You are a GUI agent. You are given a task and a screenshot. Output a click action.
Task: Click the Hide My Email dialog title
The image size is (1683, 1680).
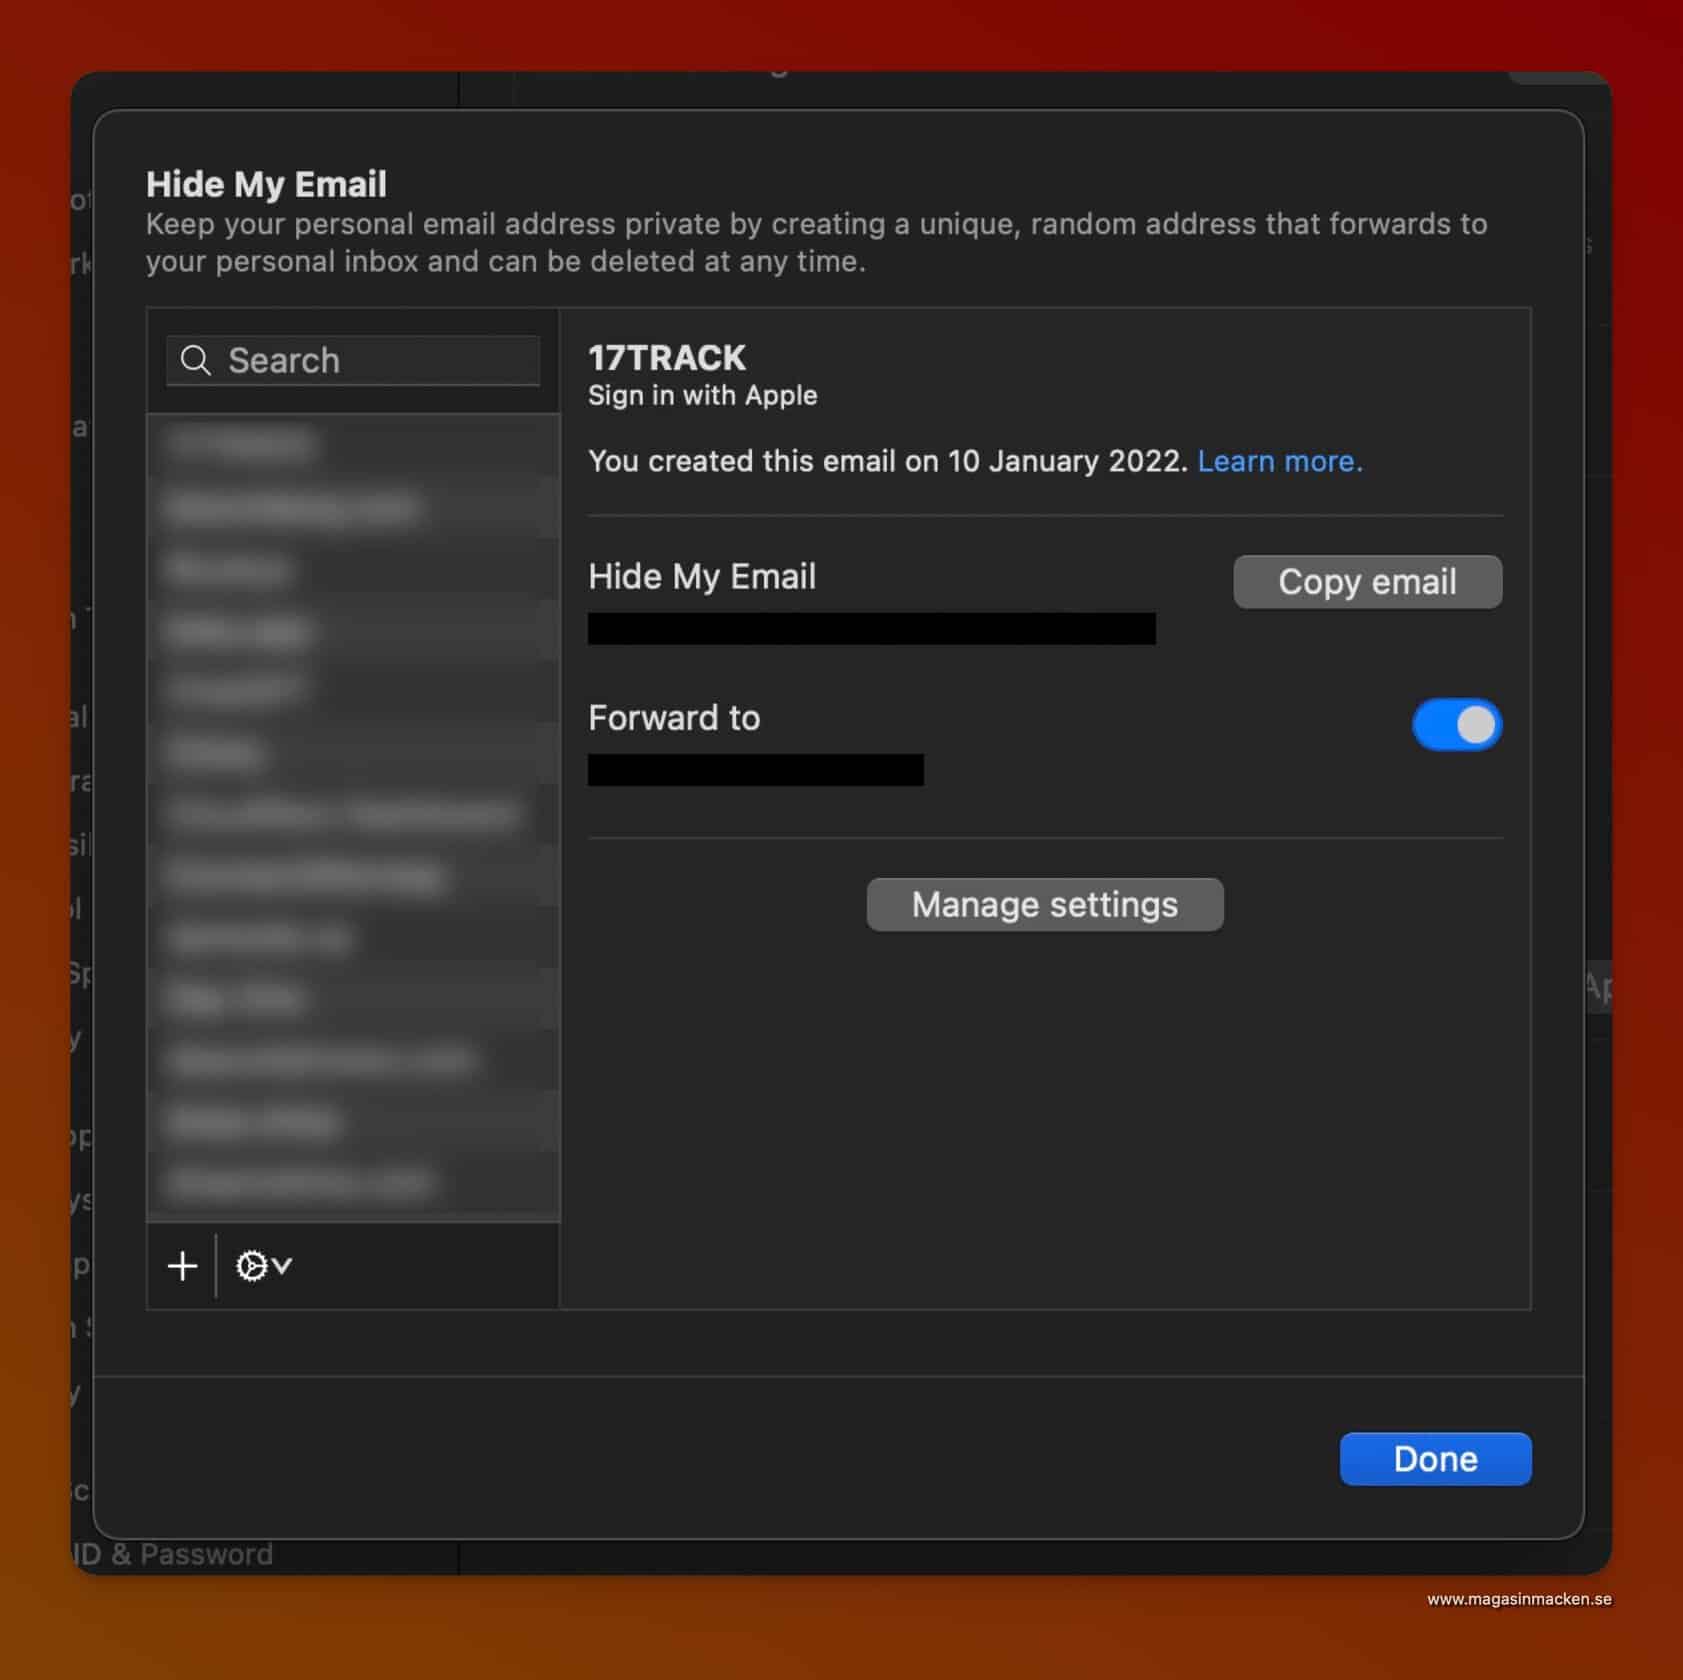pyautogui.click(x=266, y=184)
